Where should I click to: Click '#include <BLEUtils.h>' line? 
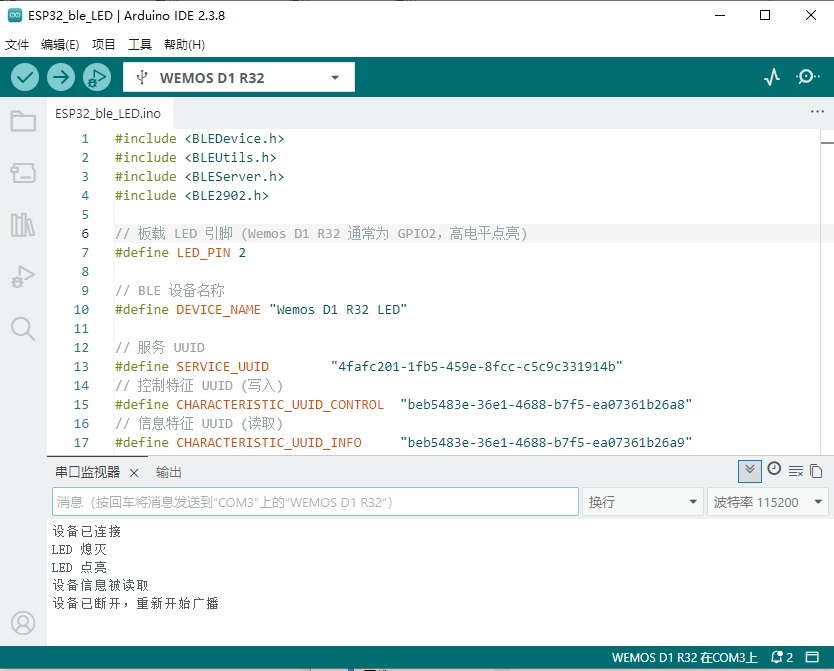tap(195, 158)
